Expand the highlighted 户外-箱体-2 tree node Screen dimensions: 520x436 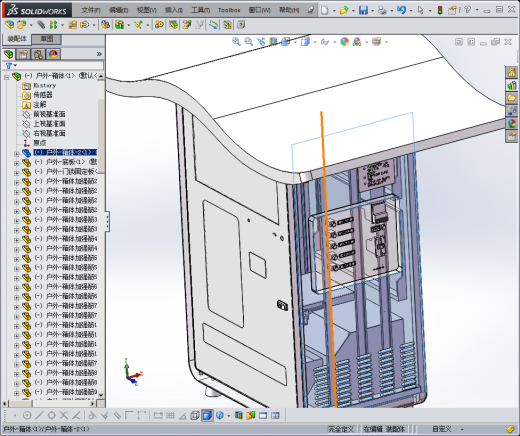[16, 154]
